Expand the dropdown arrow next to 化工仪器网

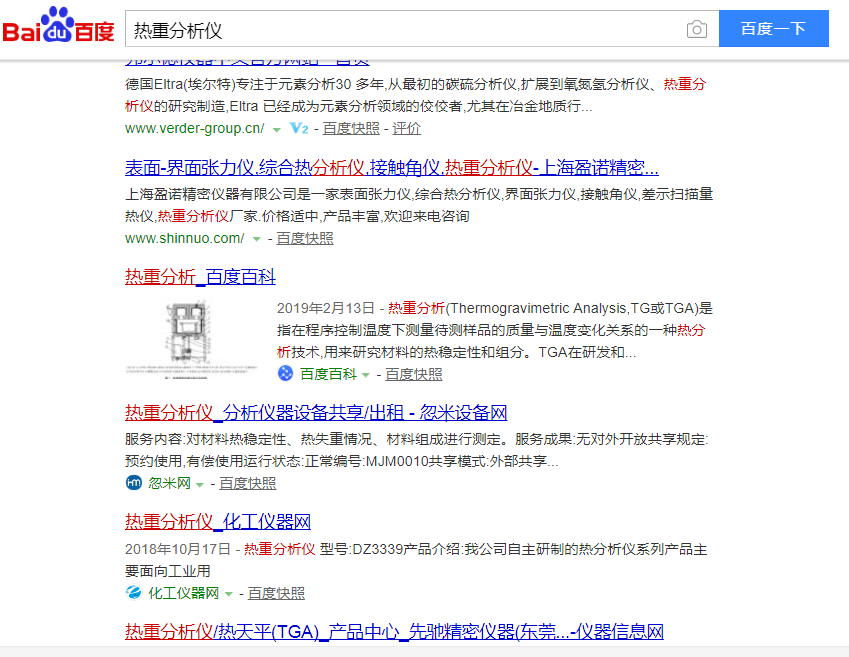coord(229,594)
